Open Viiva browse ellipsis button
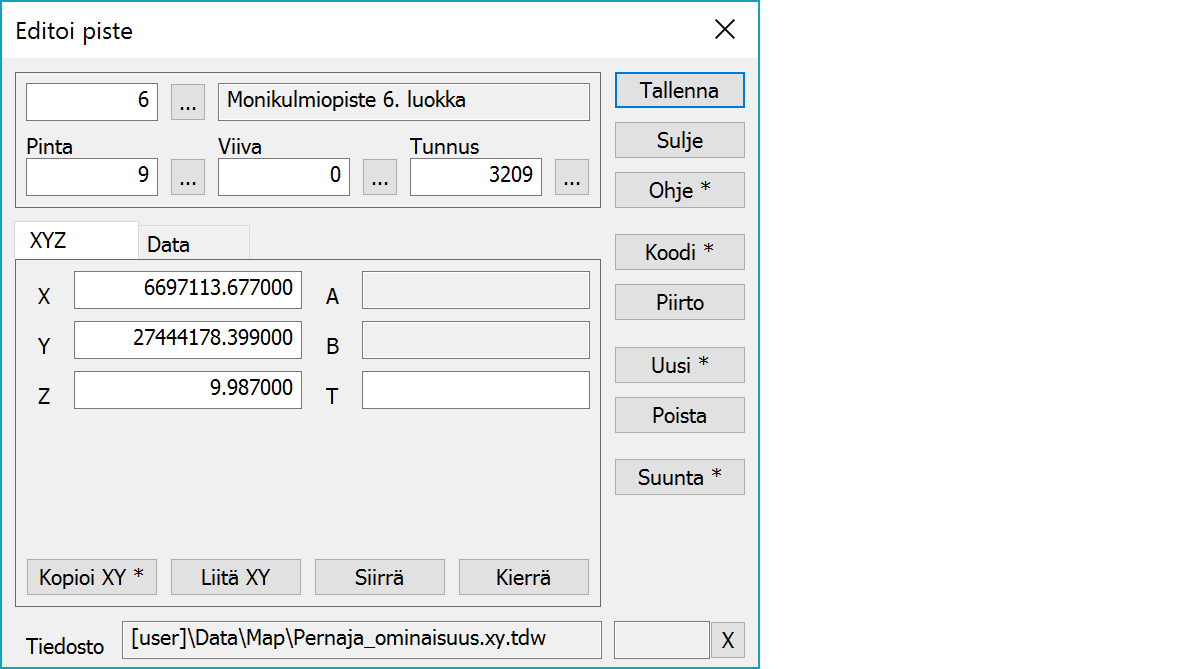Viewport: 1200px width, 669px height. pyautogui.click(x=379, y=177)
